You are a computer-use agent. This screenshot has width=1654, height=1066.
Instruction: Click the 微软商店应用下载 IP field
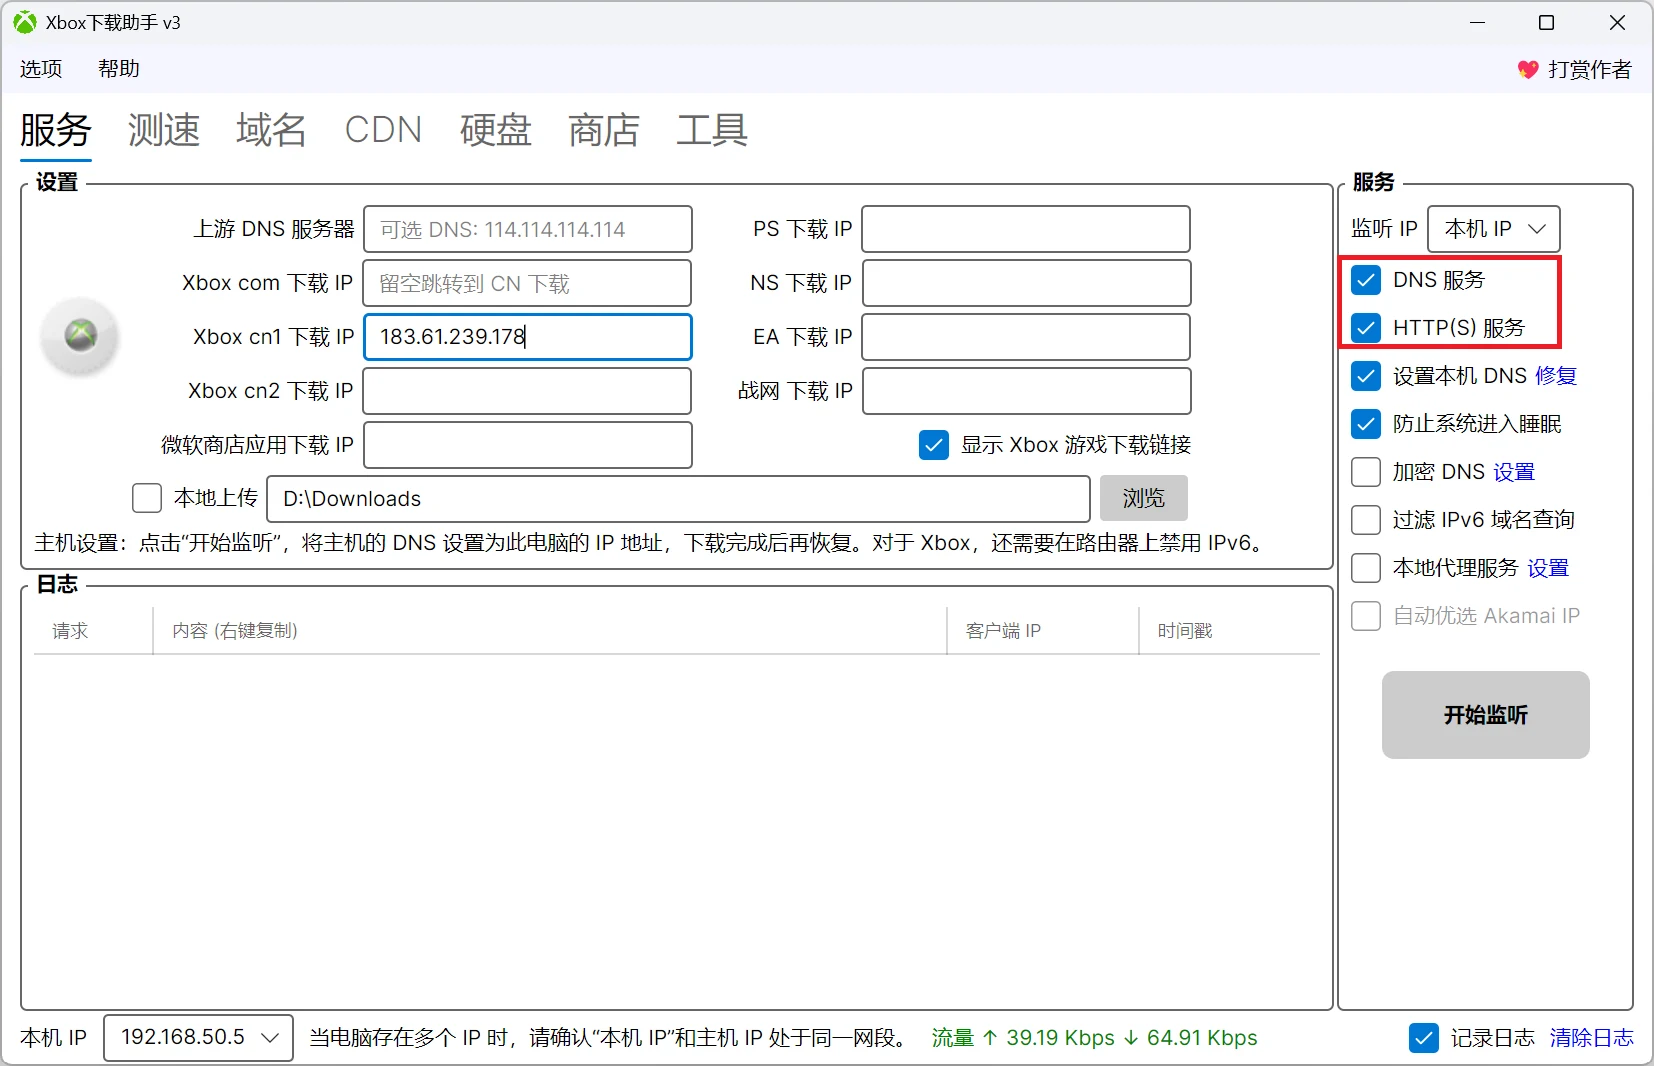[x=528, y=445]
